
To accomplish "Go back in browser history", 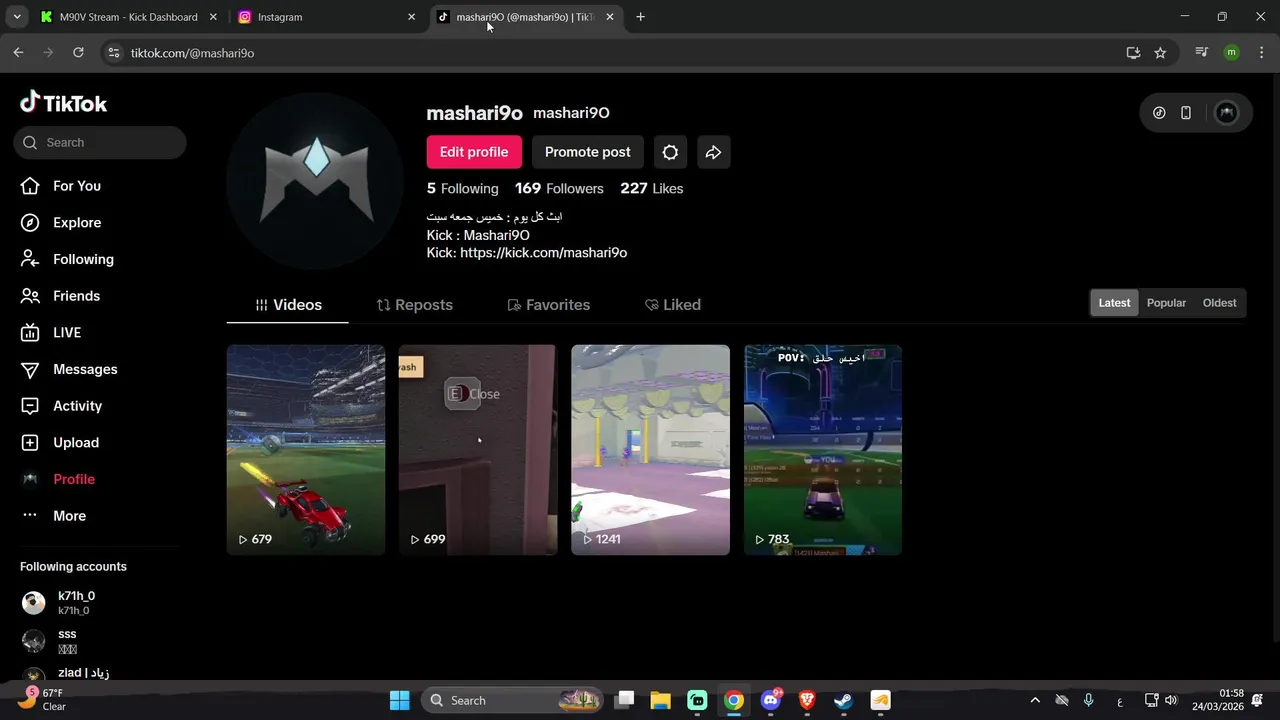I will point(18,53).
